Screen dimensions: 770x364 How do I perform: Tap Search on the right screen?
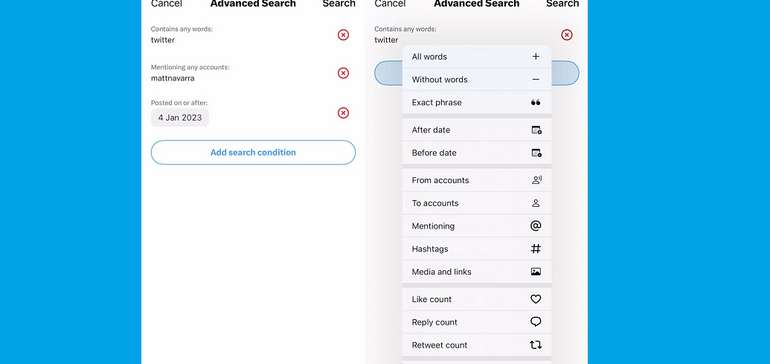pyautogui.click(x=562, y=4)
